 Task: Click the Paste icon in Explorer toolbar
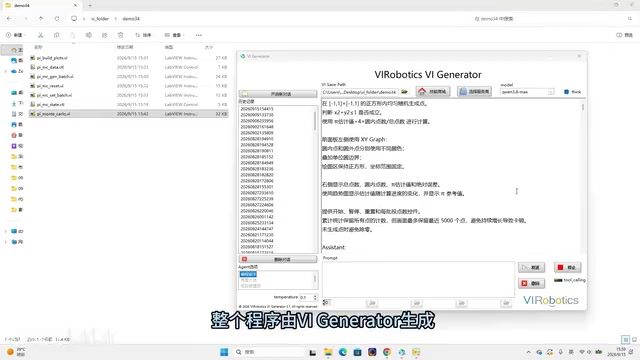[72, 35]
